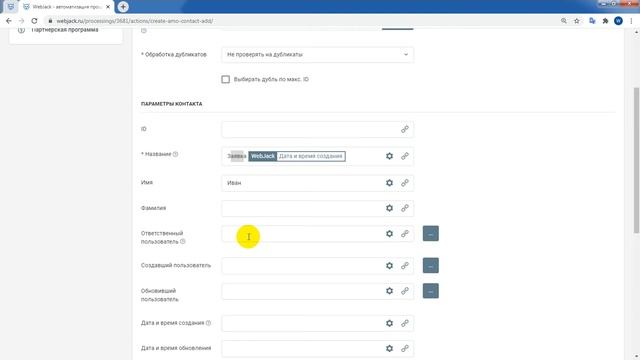Screen dimensions: 640x360
Task: Open gear settings for Создавший пользователь field
Action: [x=389, y=266]
